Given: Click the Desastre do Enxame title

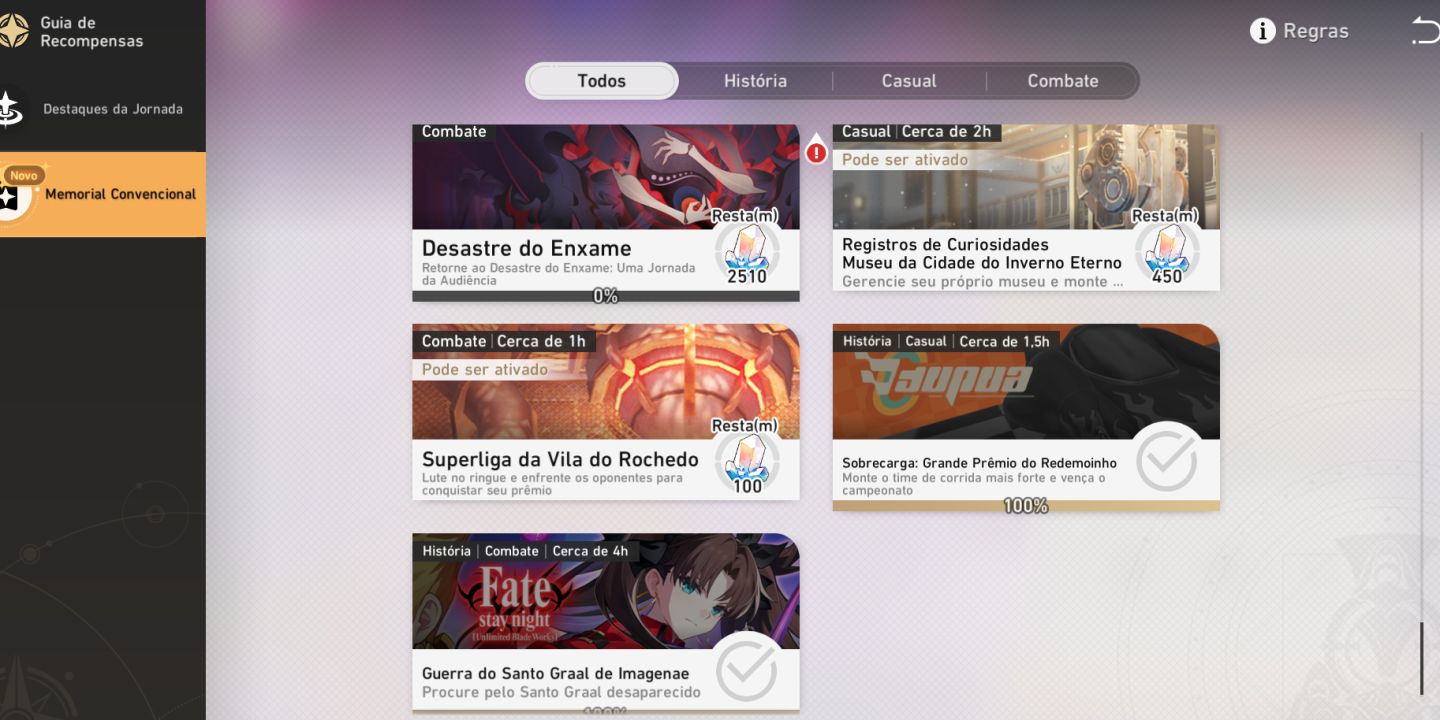Looking at the screenshot, I should 526,248.
